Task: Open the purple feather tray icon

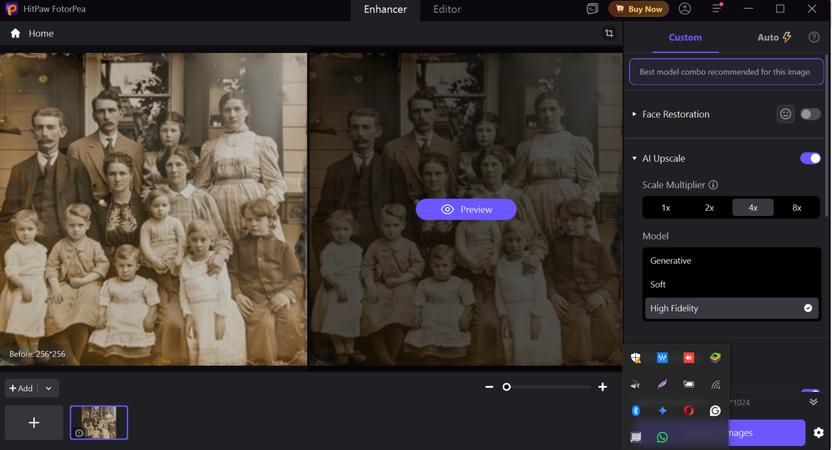Action: pos(662,384)
